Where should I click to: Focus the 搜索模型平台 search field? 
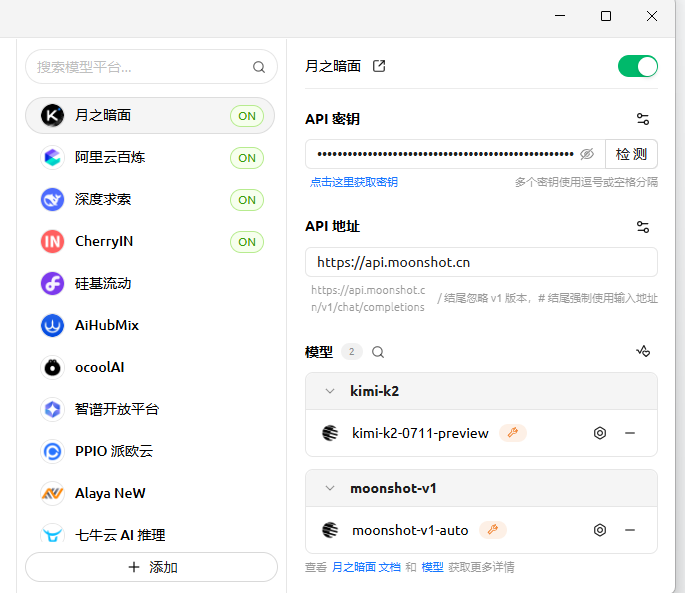click(x=151, y=66)
